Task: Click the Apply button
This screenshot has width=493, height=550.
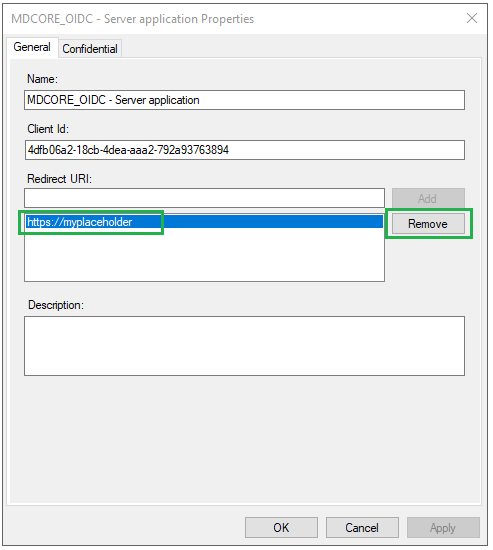Action: pos(443,528)
